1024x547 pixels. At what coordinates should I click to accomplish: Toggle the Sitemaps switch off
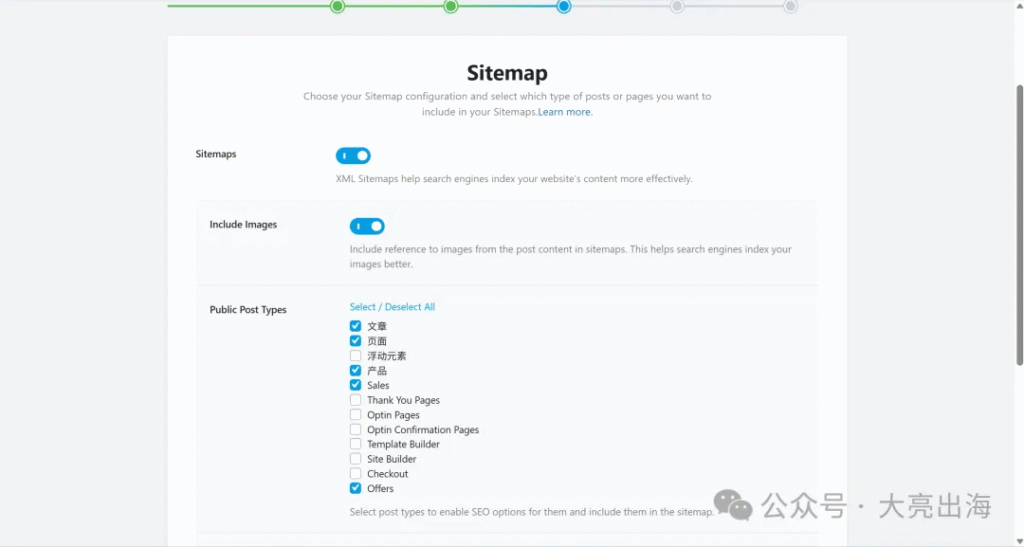click(x=353, y=155)
